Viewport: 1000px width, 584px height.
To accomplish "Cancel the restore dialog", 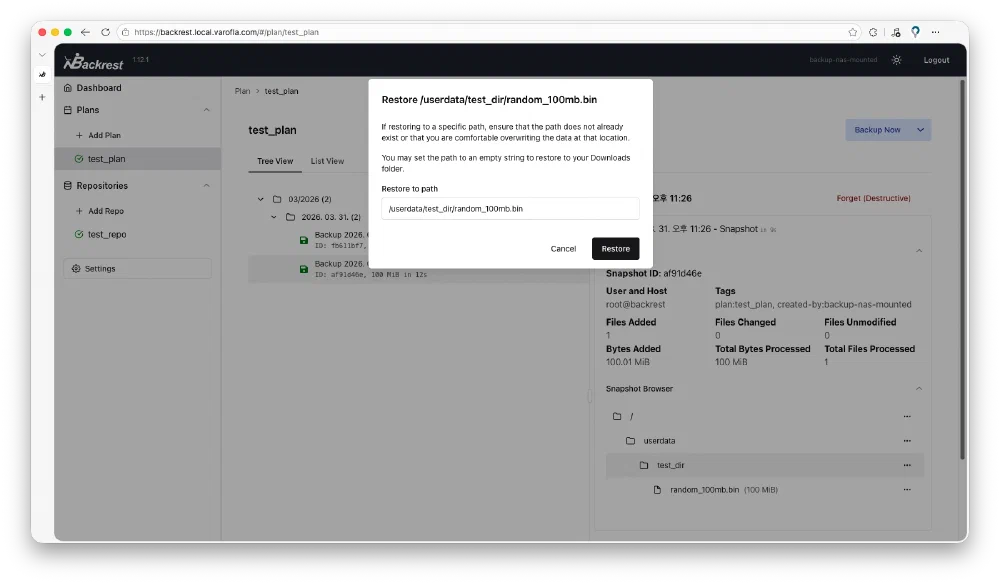I will click(x=563, y=249).
